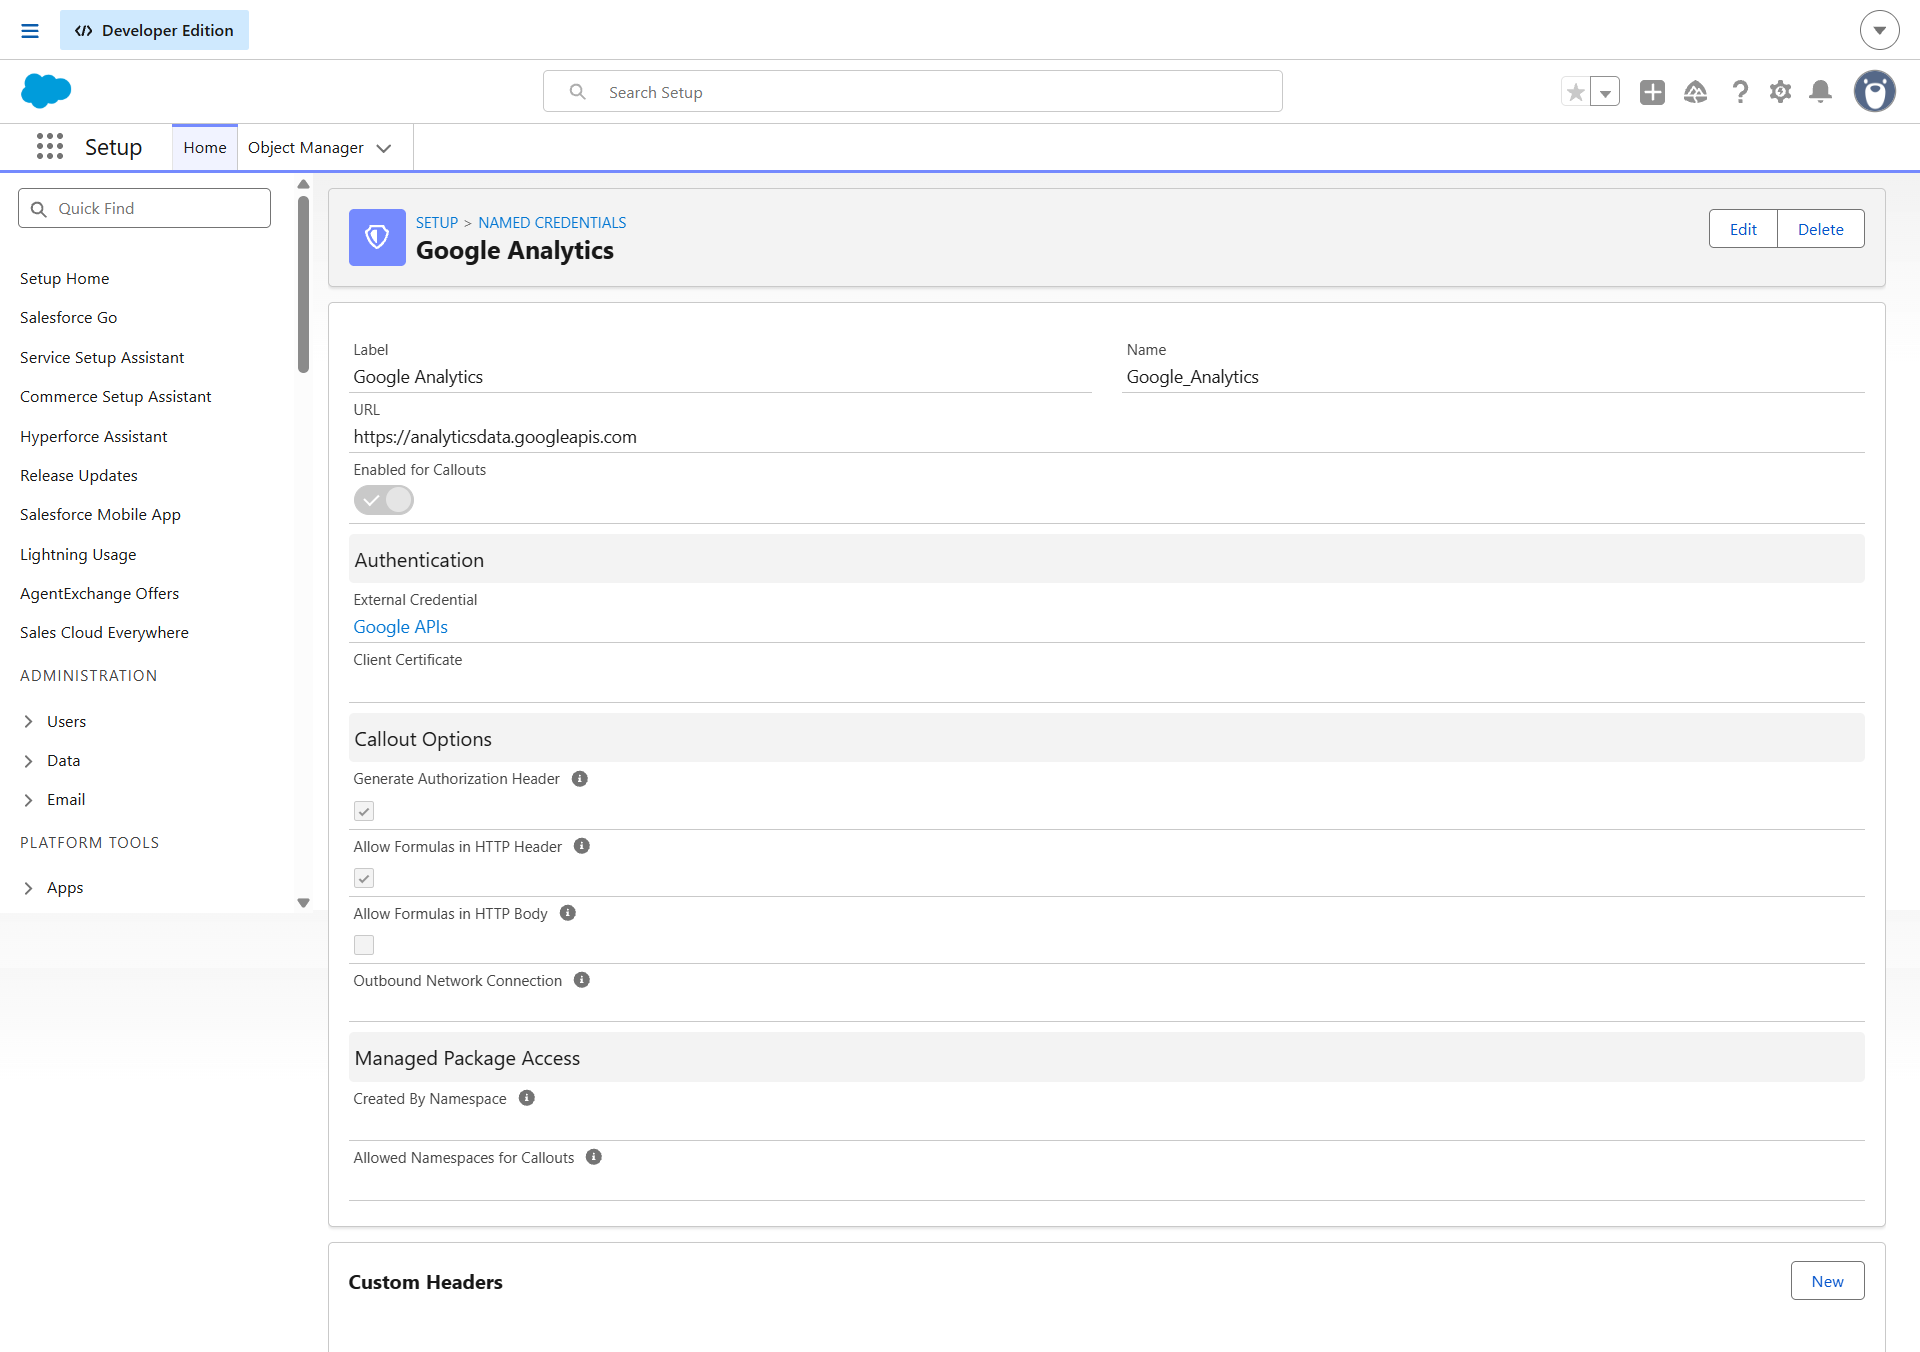Open Sales Cloud Everywhere in the sidebar
The width and height of the screenshot is (1920, 1352).
pos(105,633)
